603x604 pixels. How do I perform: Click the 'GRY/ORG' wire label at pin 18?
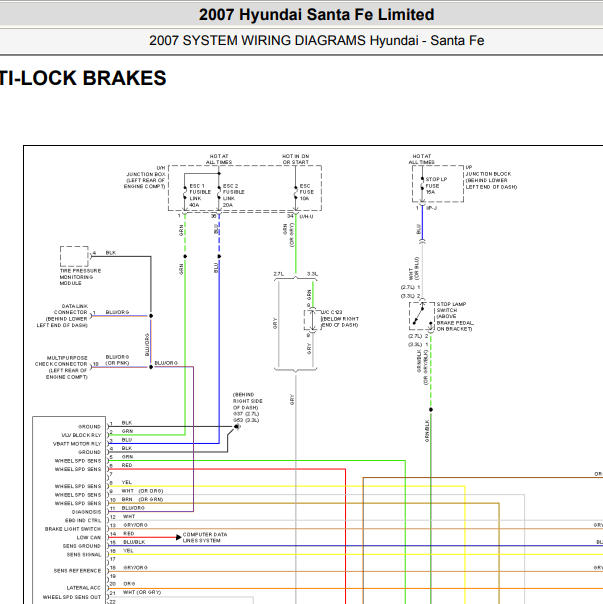(135, 568)
